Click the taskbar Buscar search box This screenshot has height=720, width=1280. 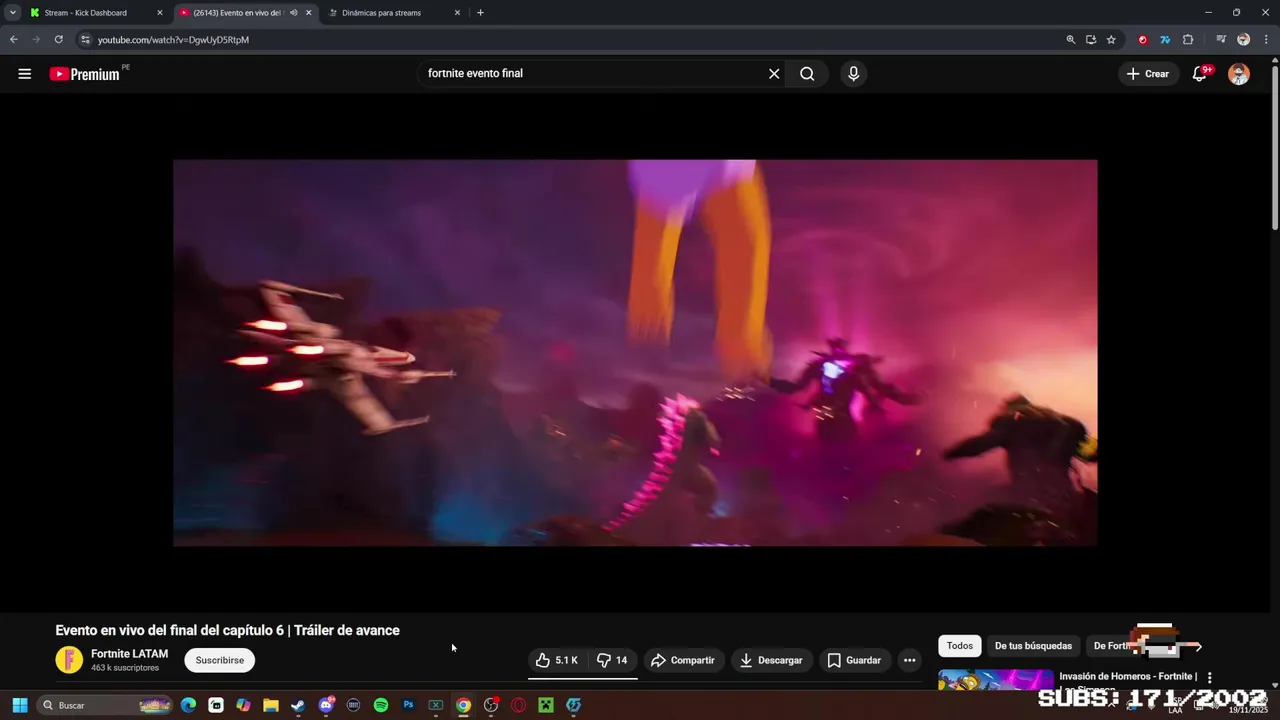(x=106, y=705)
